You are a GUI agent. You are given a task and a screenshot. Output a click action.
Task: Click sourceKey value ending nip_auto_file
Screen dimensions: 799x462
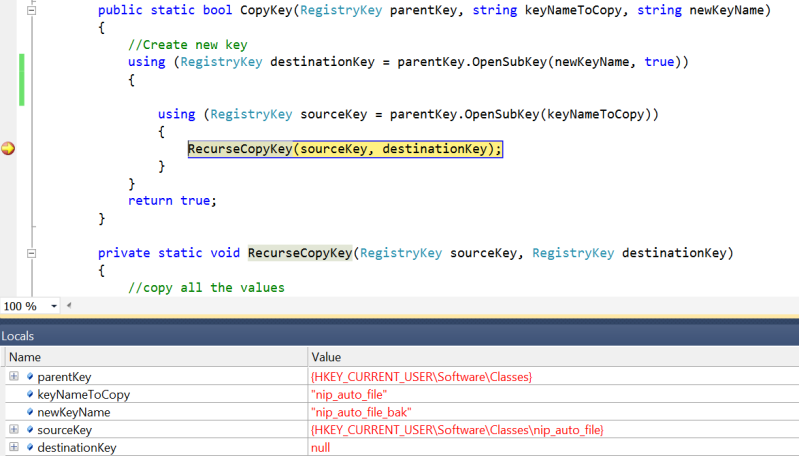(x=457, y=429)
